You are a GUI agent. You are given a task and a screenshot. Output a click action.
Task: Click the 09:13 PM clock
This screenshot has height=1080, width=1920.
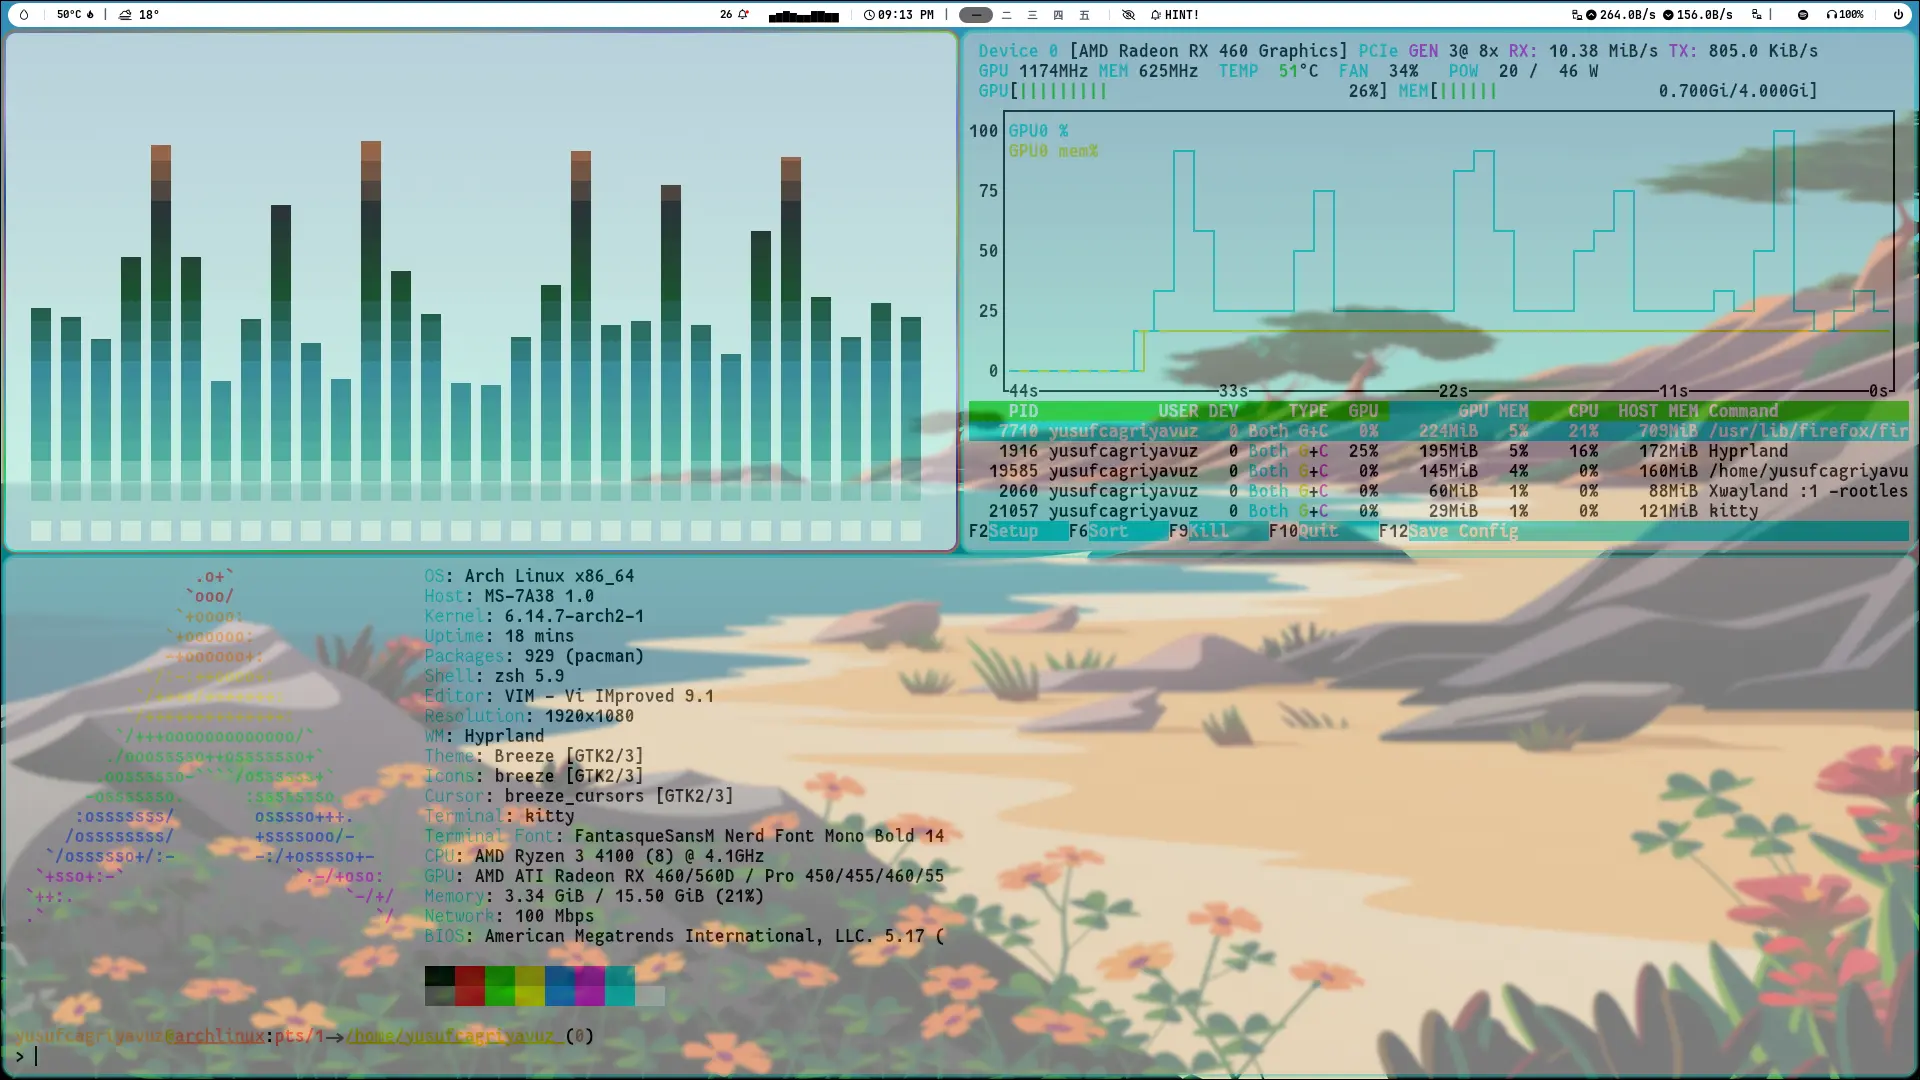pyautogui.click(x=899, y=15)
